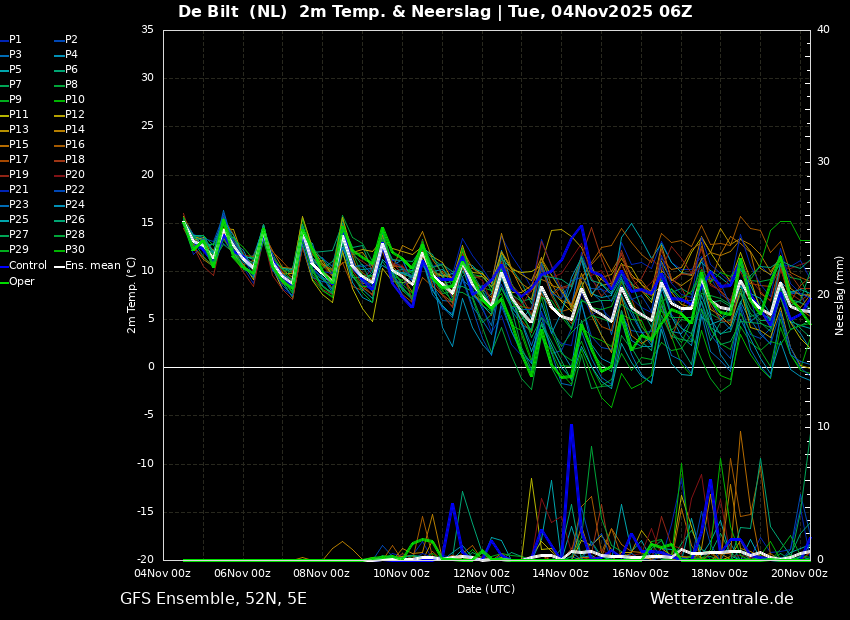Click the Date (UTC) axis label

point(486,590)
